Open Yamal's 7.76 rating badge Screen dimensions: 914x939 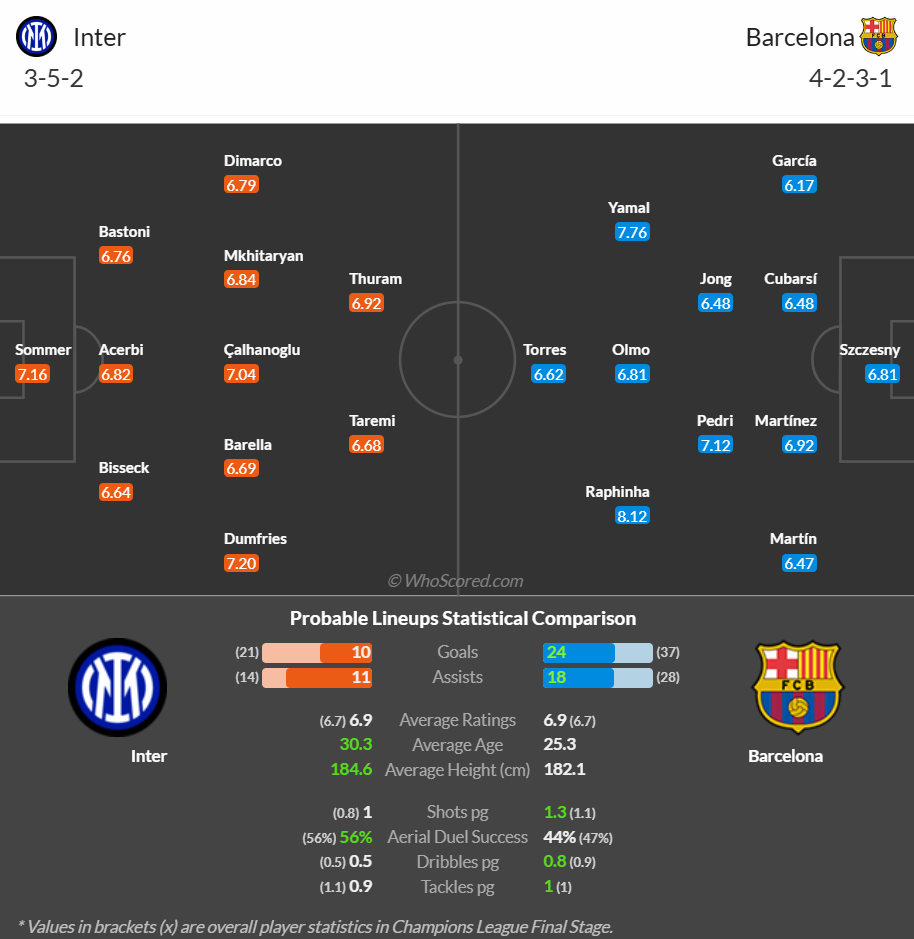pyautogui.click(x=632, y=232)
